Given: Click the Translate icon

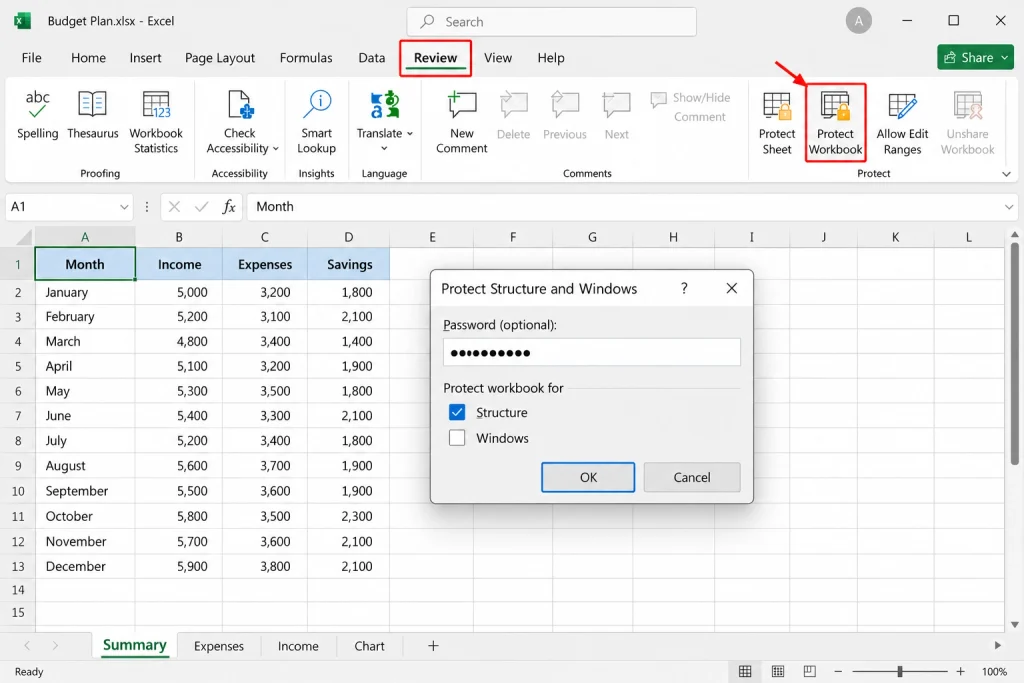Looking at the screenshot, I should [385, 104].
